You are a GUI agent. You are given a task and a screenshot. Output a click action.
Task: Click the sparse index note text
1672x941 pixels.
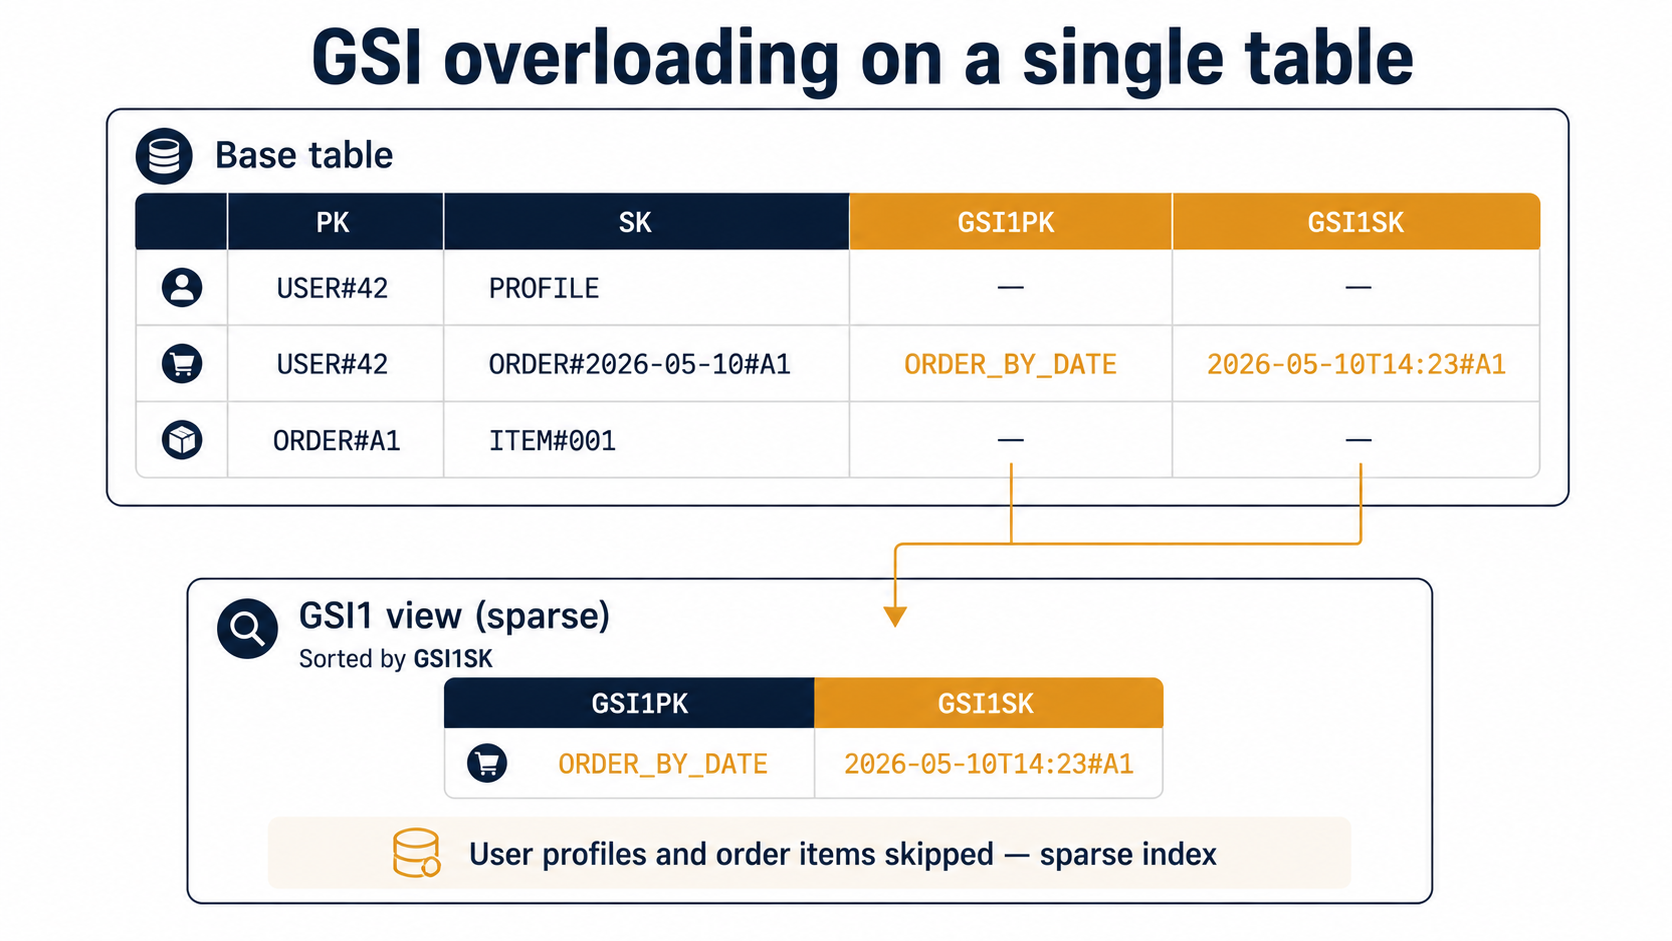pyautogui.click(x=843, y=855)
